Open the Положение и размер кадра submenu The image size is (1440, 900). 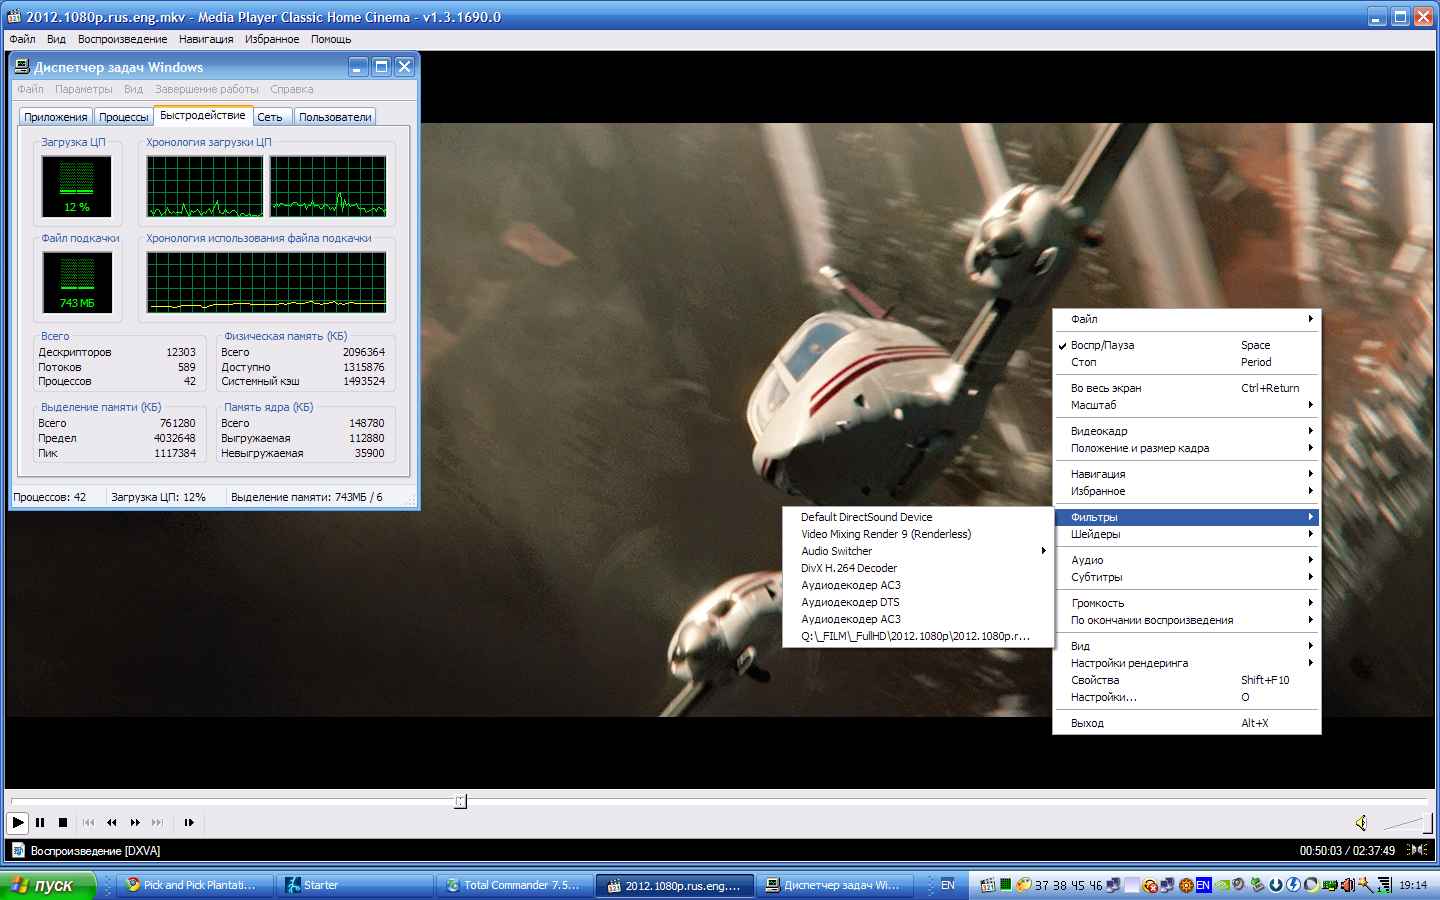[x=1187, y=448]
